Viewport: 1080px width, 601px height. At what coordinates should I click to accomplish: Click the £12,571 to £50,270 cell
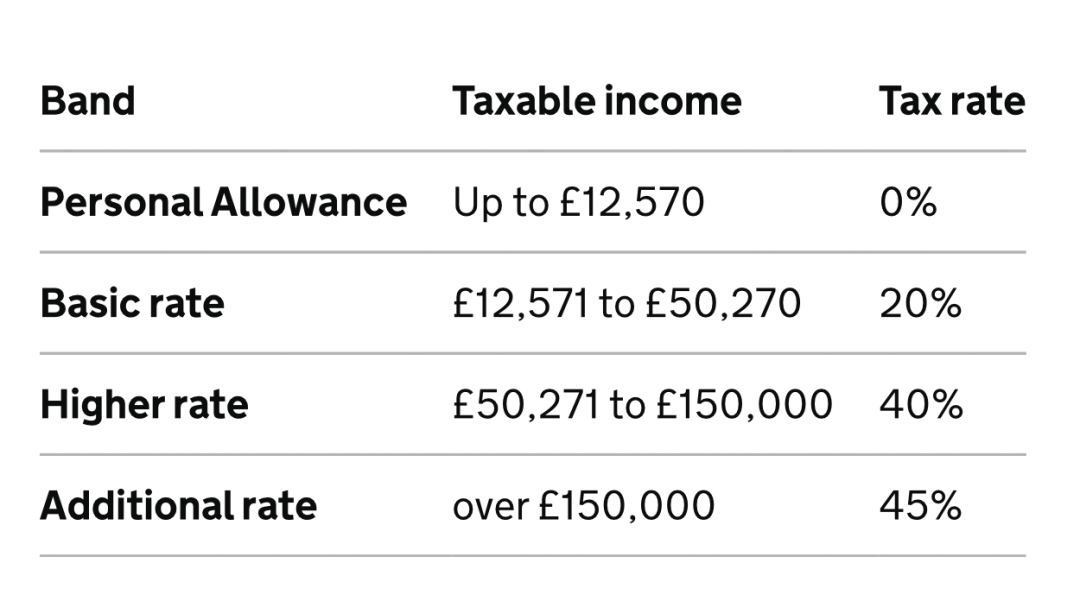coord(626,304)
